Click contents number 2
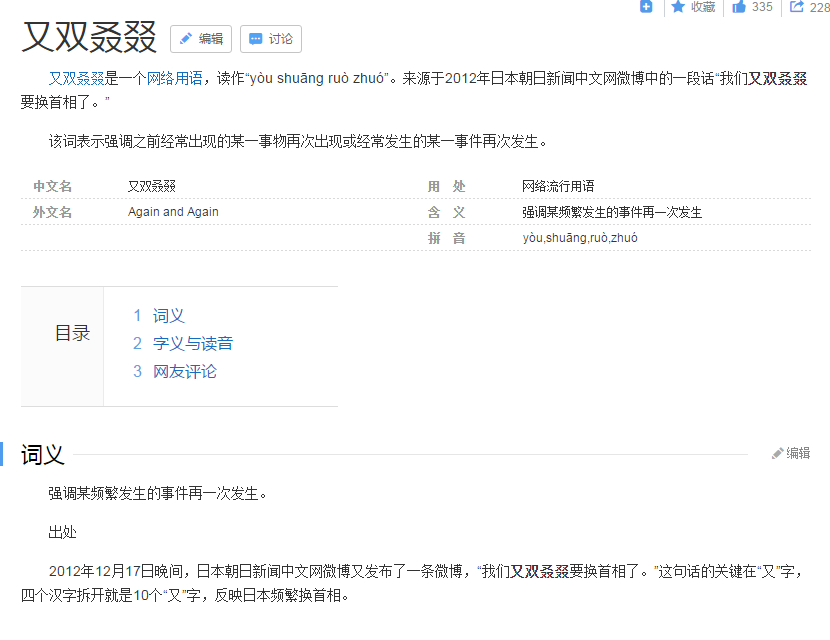The image size is (830, 640). coord(137,344)
